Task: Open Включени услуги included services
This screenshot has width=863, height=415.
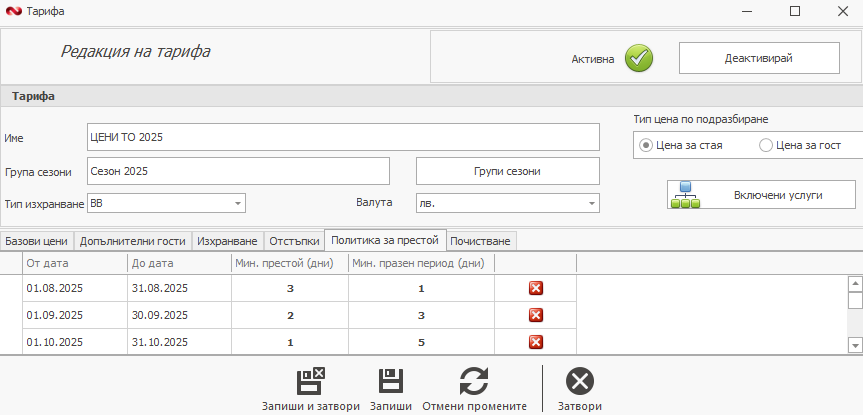Action: [761, 194]
